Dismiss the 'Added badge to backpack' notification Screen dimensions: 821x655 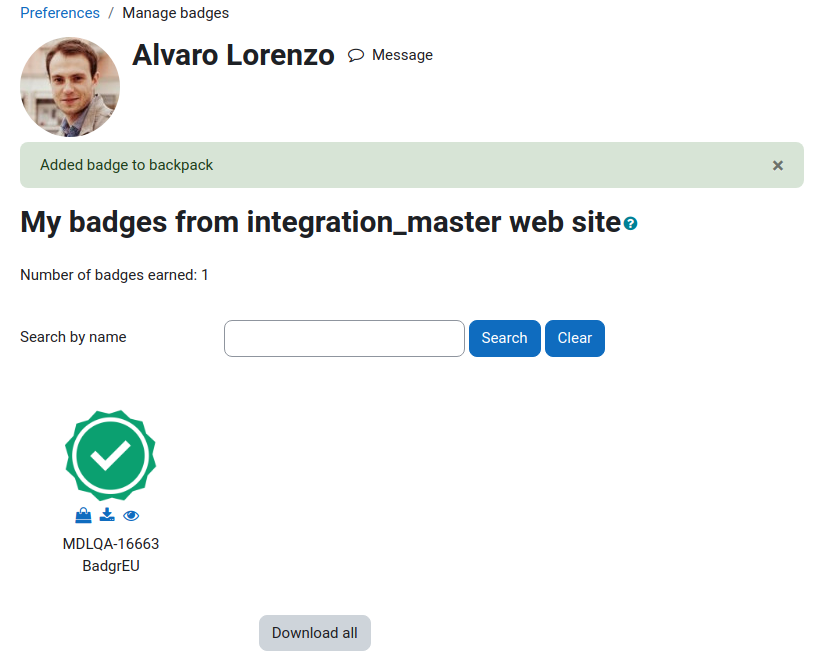click(778, 165)
